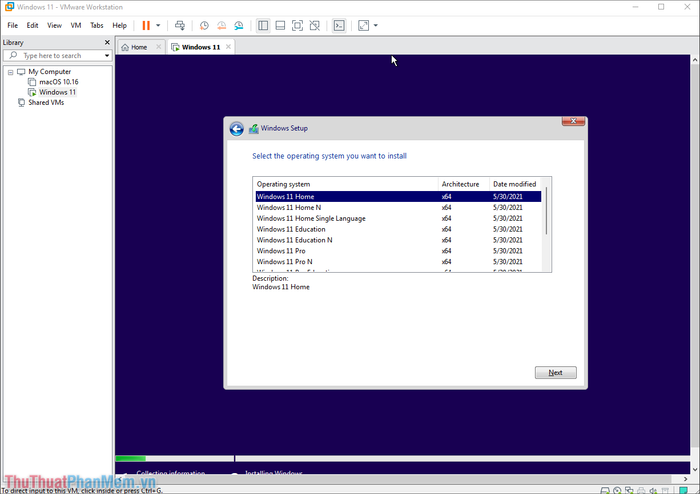Click the printer status icon

click(641, 490)
